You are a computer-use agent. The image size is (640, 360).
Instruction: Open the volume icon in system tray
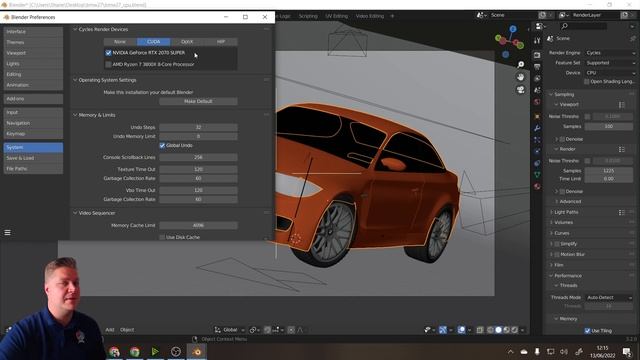click(564, 352)
